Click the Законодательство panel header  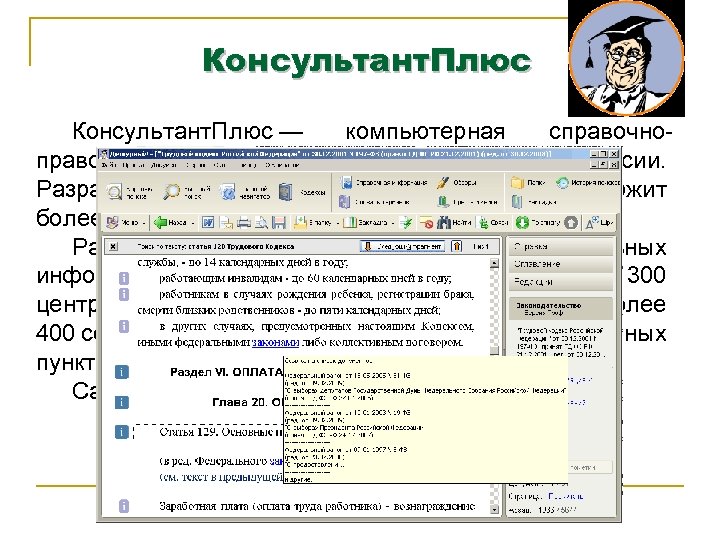[x=560, y=309]
